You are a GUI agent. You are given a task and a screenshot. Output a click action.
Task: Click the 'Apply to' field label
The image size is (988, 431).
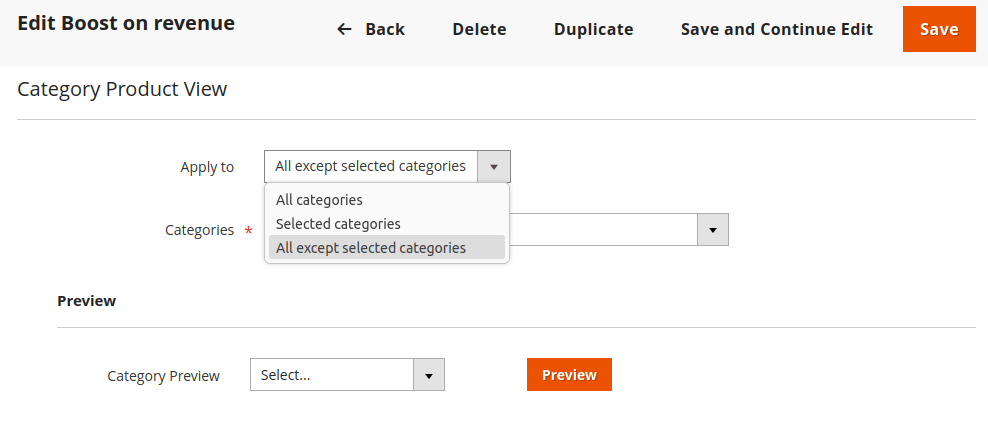click(207, 167)
